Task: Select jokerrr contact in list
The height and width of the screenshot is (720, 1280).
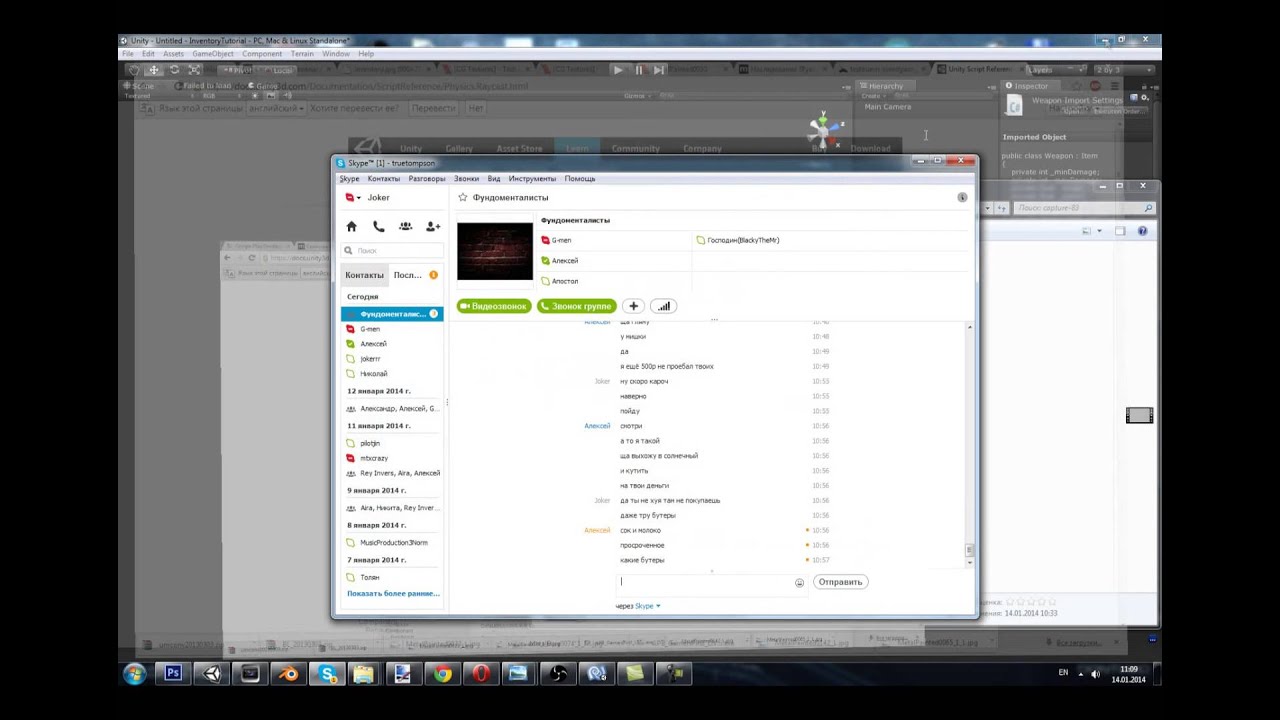Action: (x=392, y=359)
